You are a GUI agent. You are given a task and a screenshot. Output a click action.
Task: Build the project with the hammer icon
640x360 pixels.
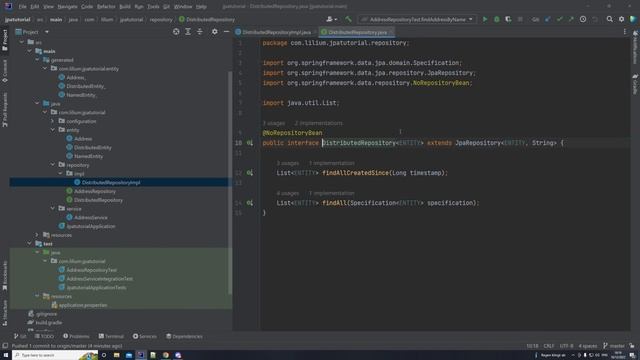pos(348,19)
